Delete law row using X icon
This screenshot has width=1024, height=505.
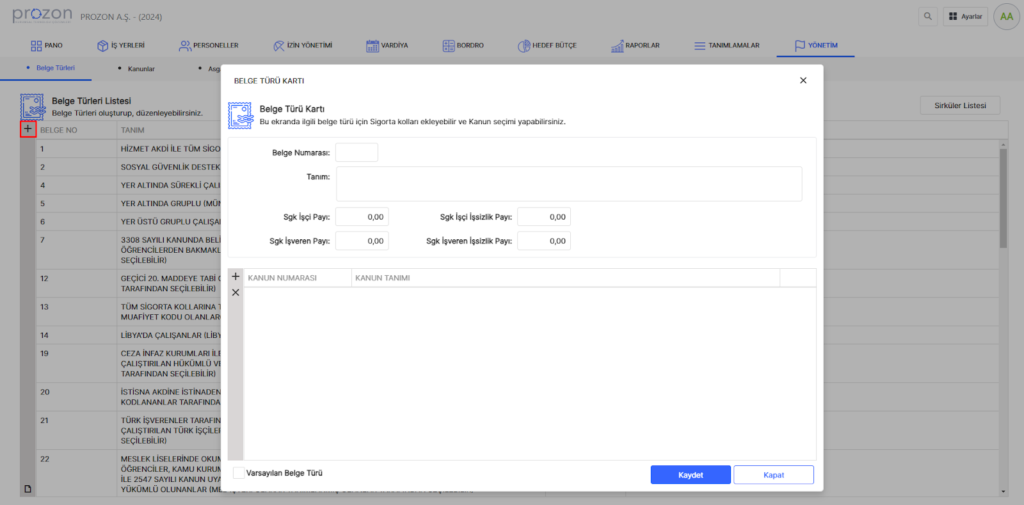coord(236,292)
